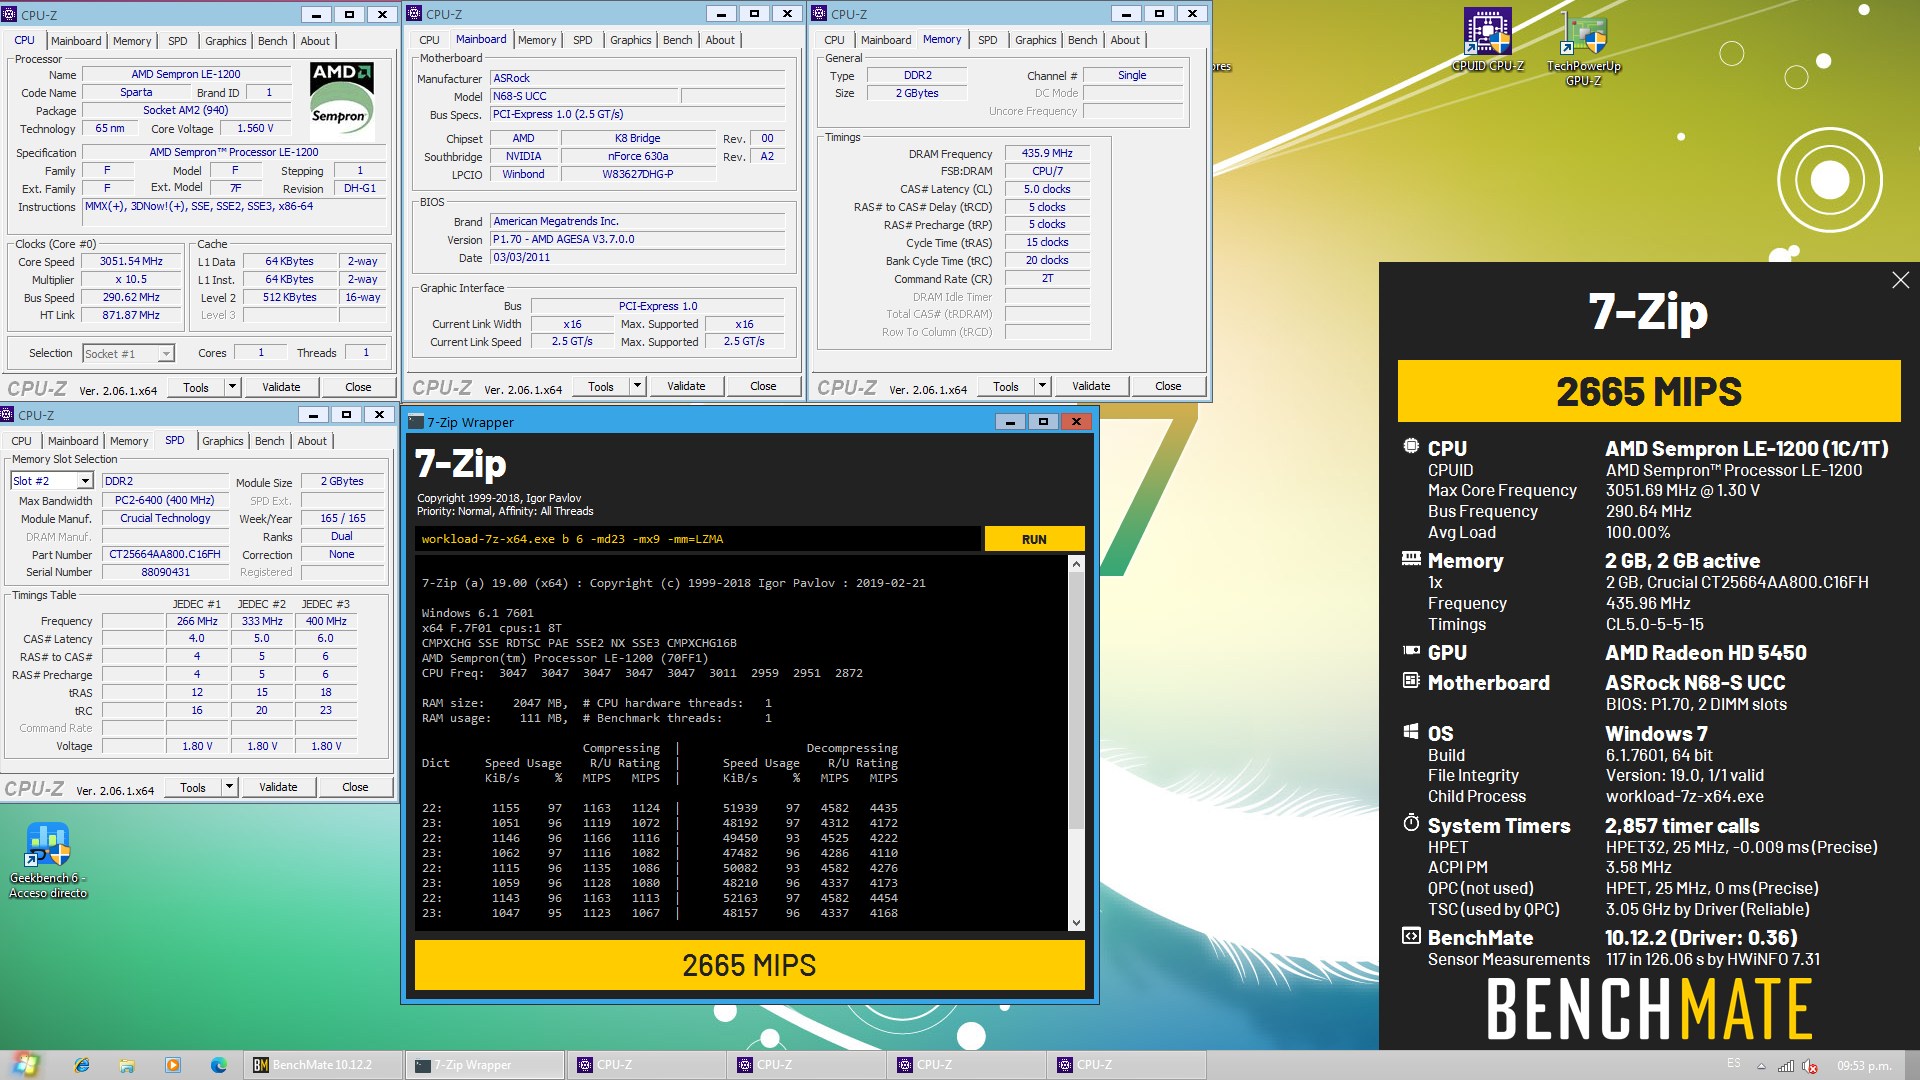The width and height of the screenshot is (1920, 1080).
Task: Click Tools button in Memory window
Action: 1006,386
